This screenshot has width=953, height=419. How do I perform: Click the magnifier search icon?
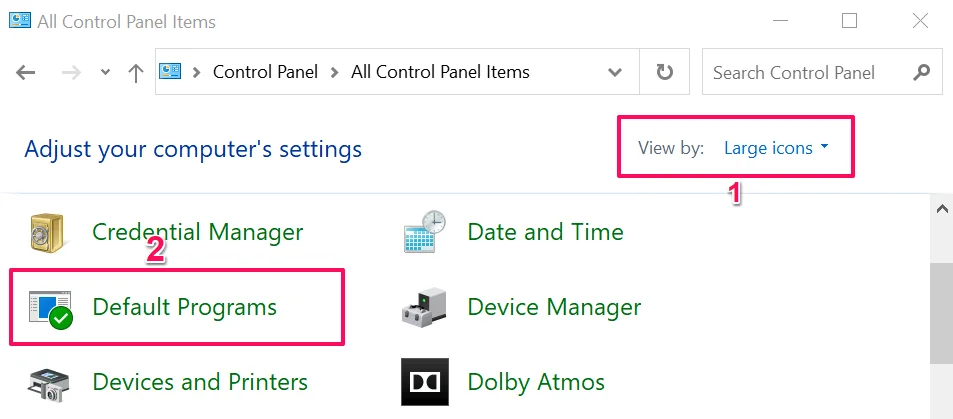point(921,72)
